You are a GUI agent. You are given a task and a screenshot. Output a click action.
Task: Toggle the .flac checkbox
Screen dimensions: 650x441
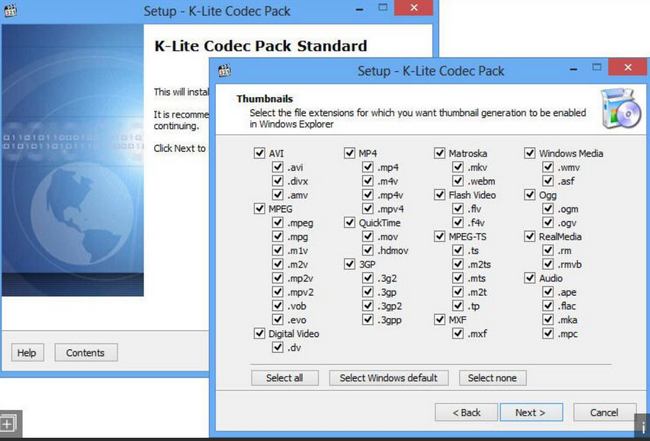[x=548, y=306]
